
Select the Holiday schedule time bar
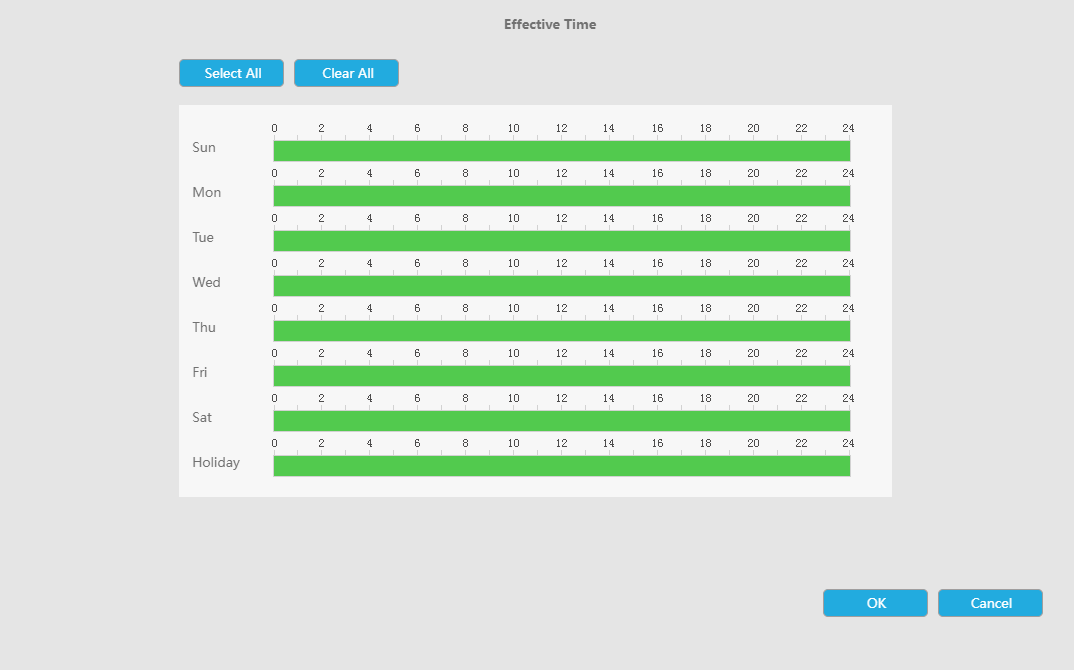coord(562,466)
